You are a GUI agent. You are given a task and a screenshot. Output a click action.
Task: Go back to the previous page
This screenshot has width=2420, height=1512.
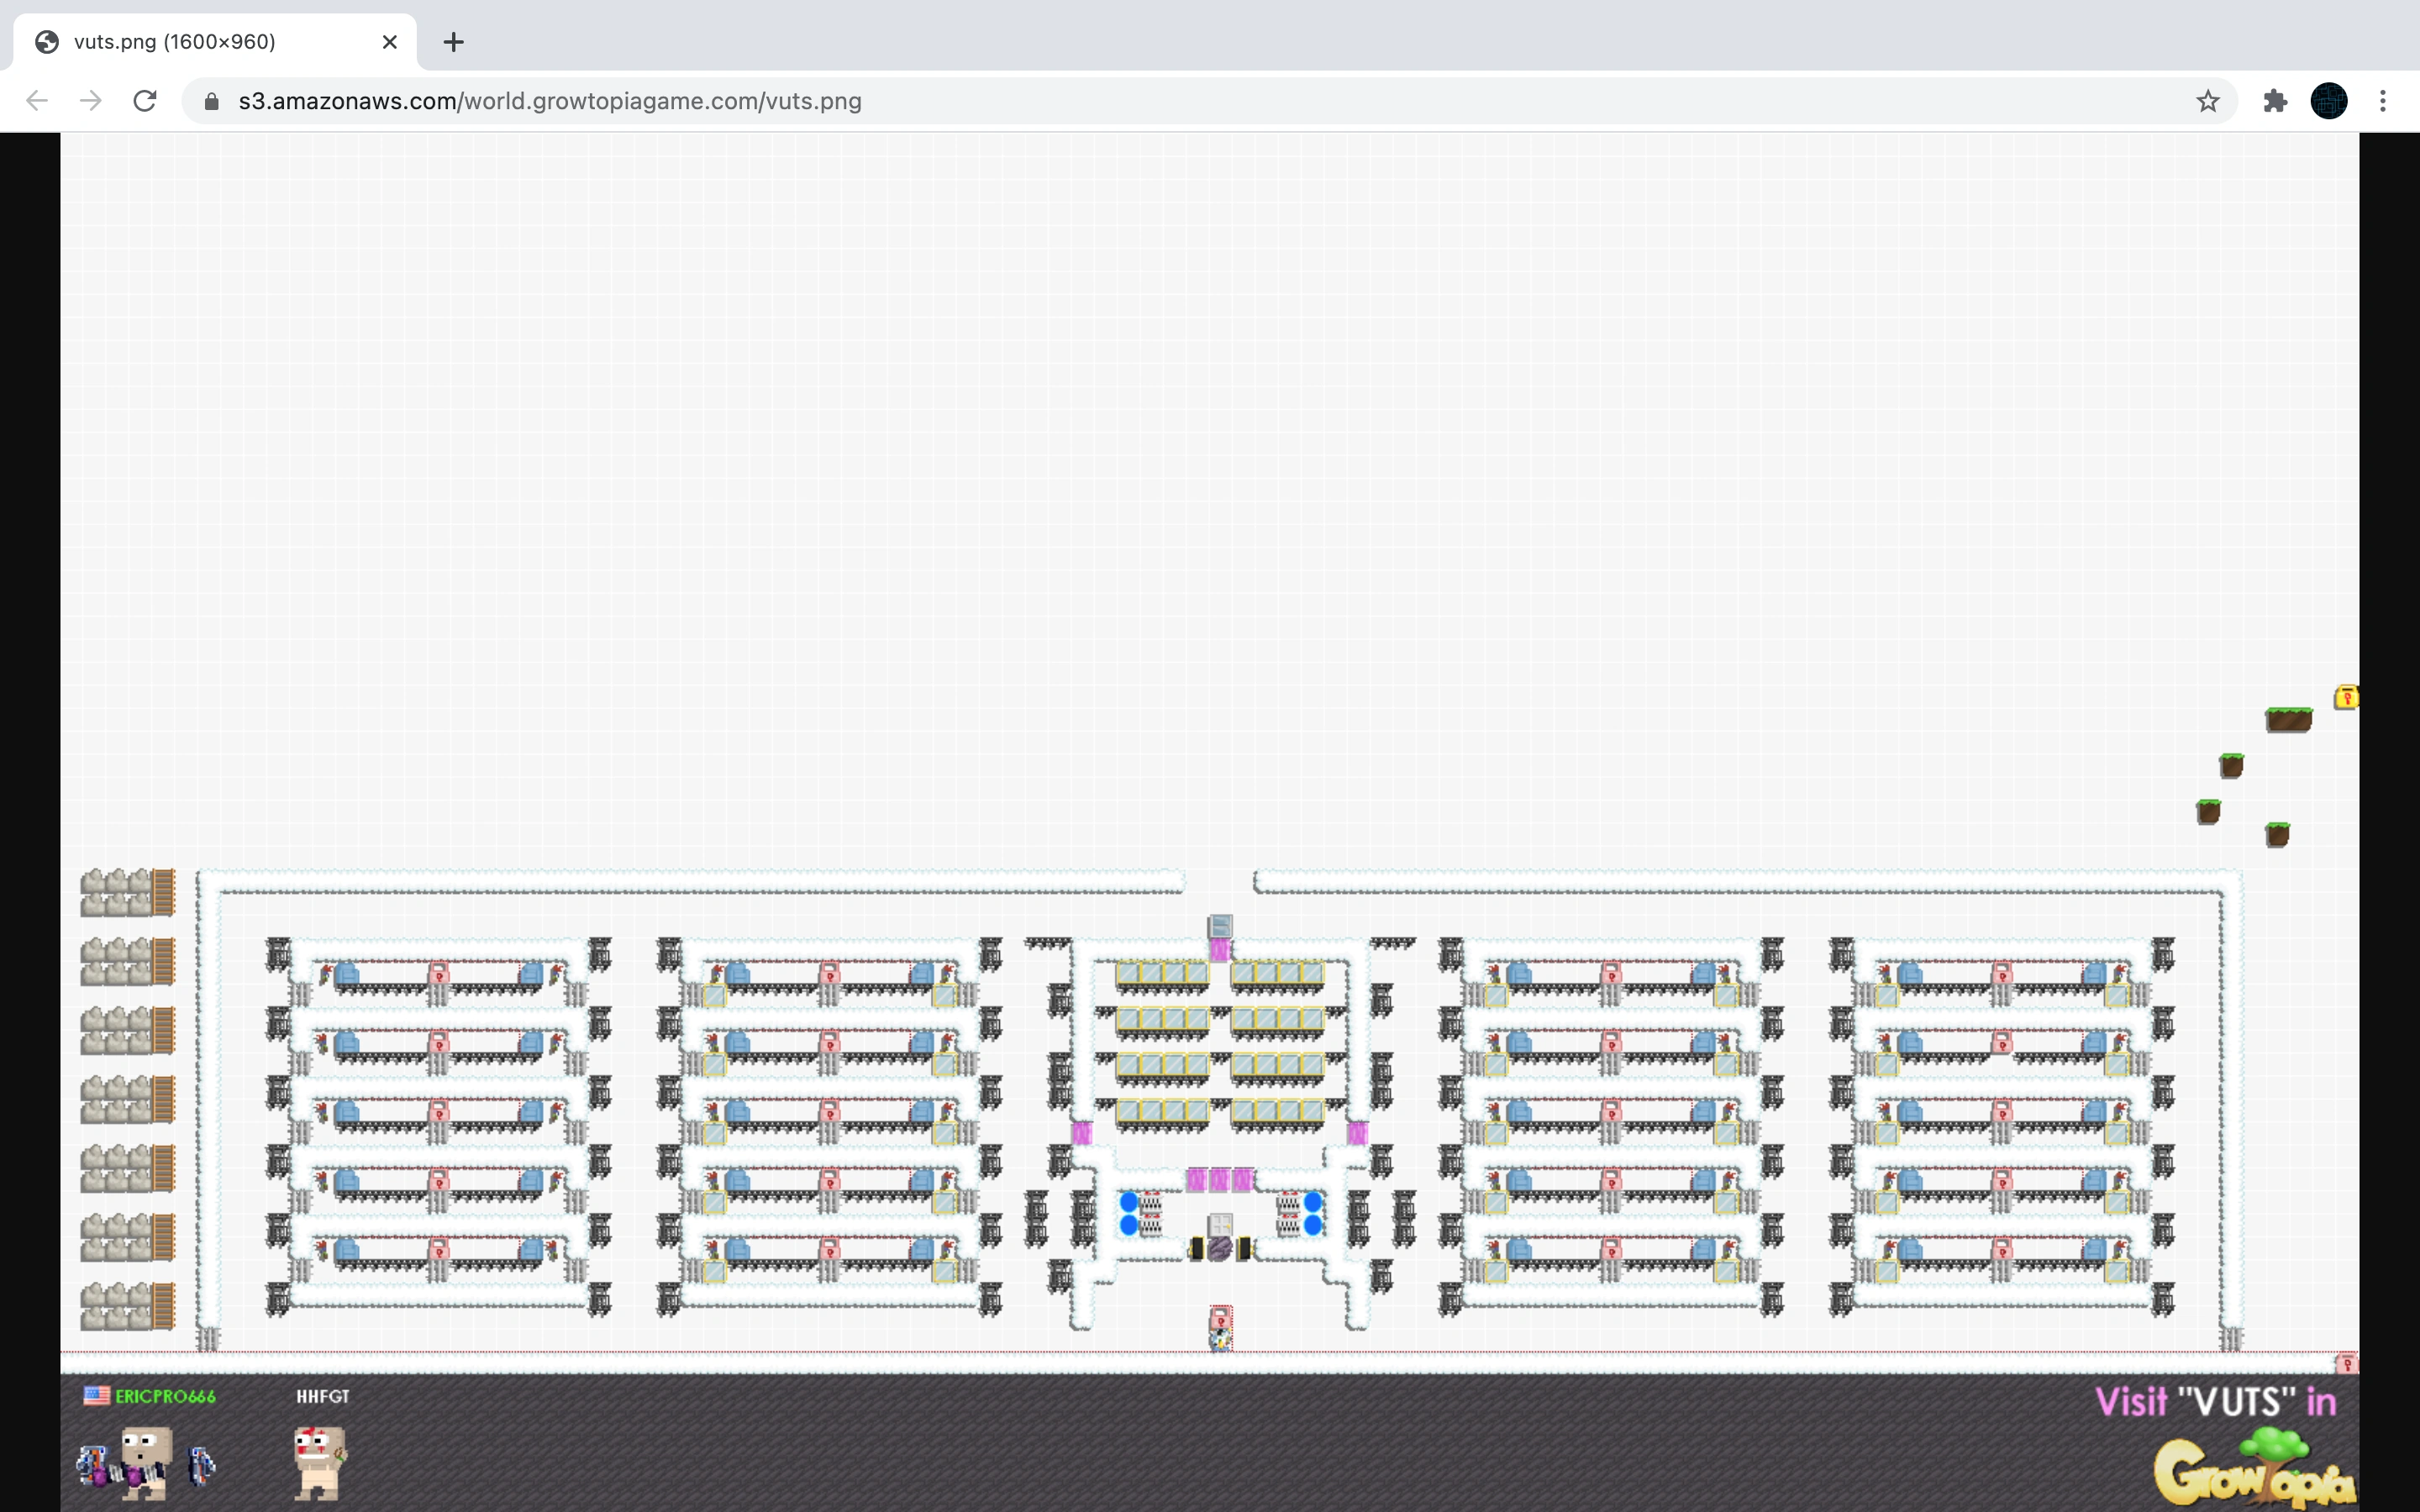pos(37,101)
